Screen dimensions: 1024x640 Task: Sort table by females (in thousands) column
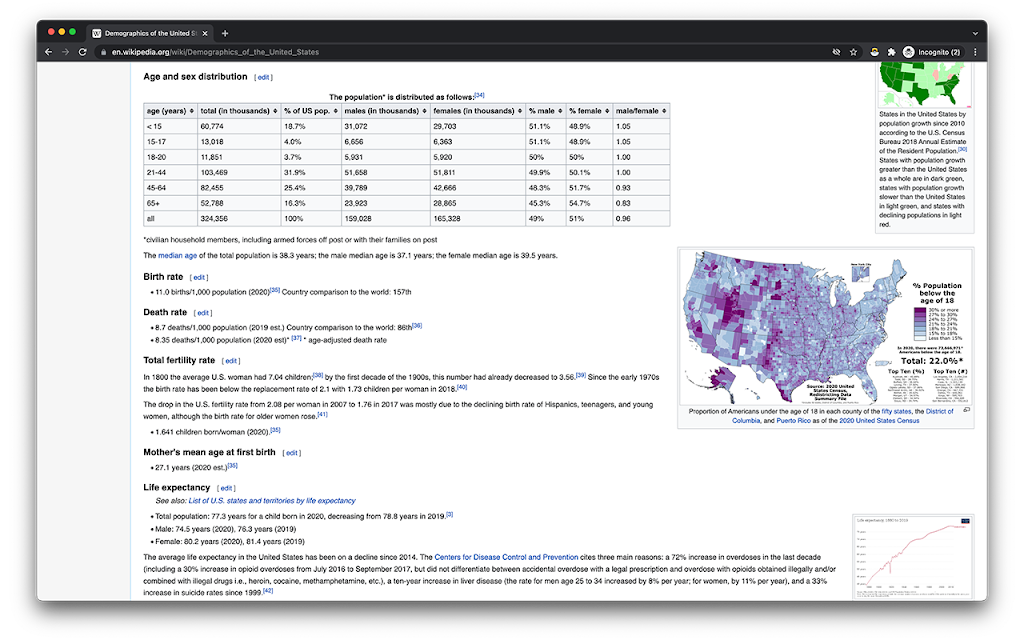(x=477, y=111)
